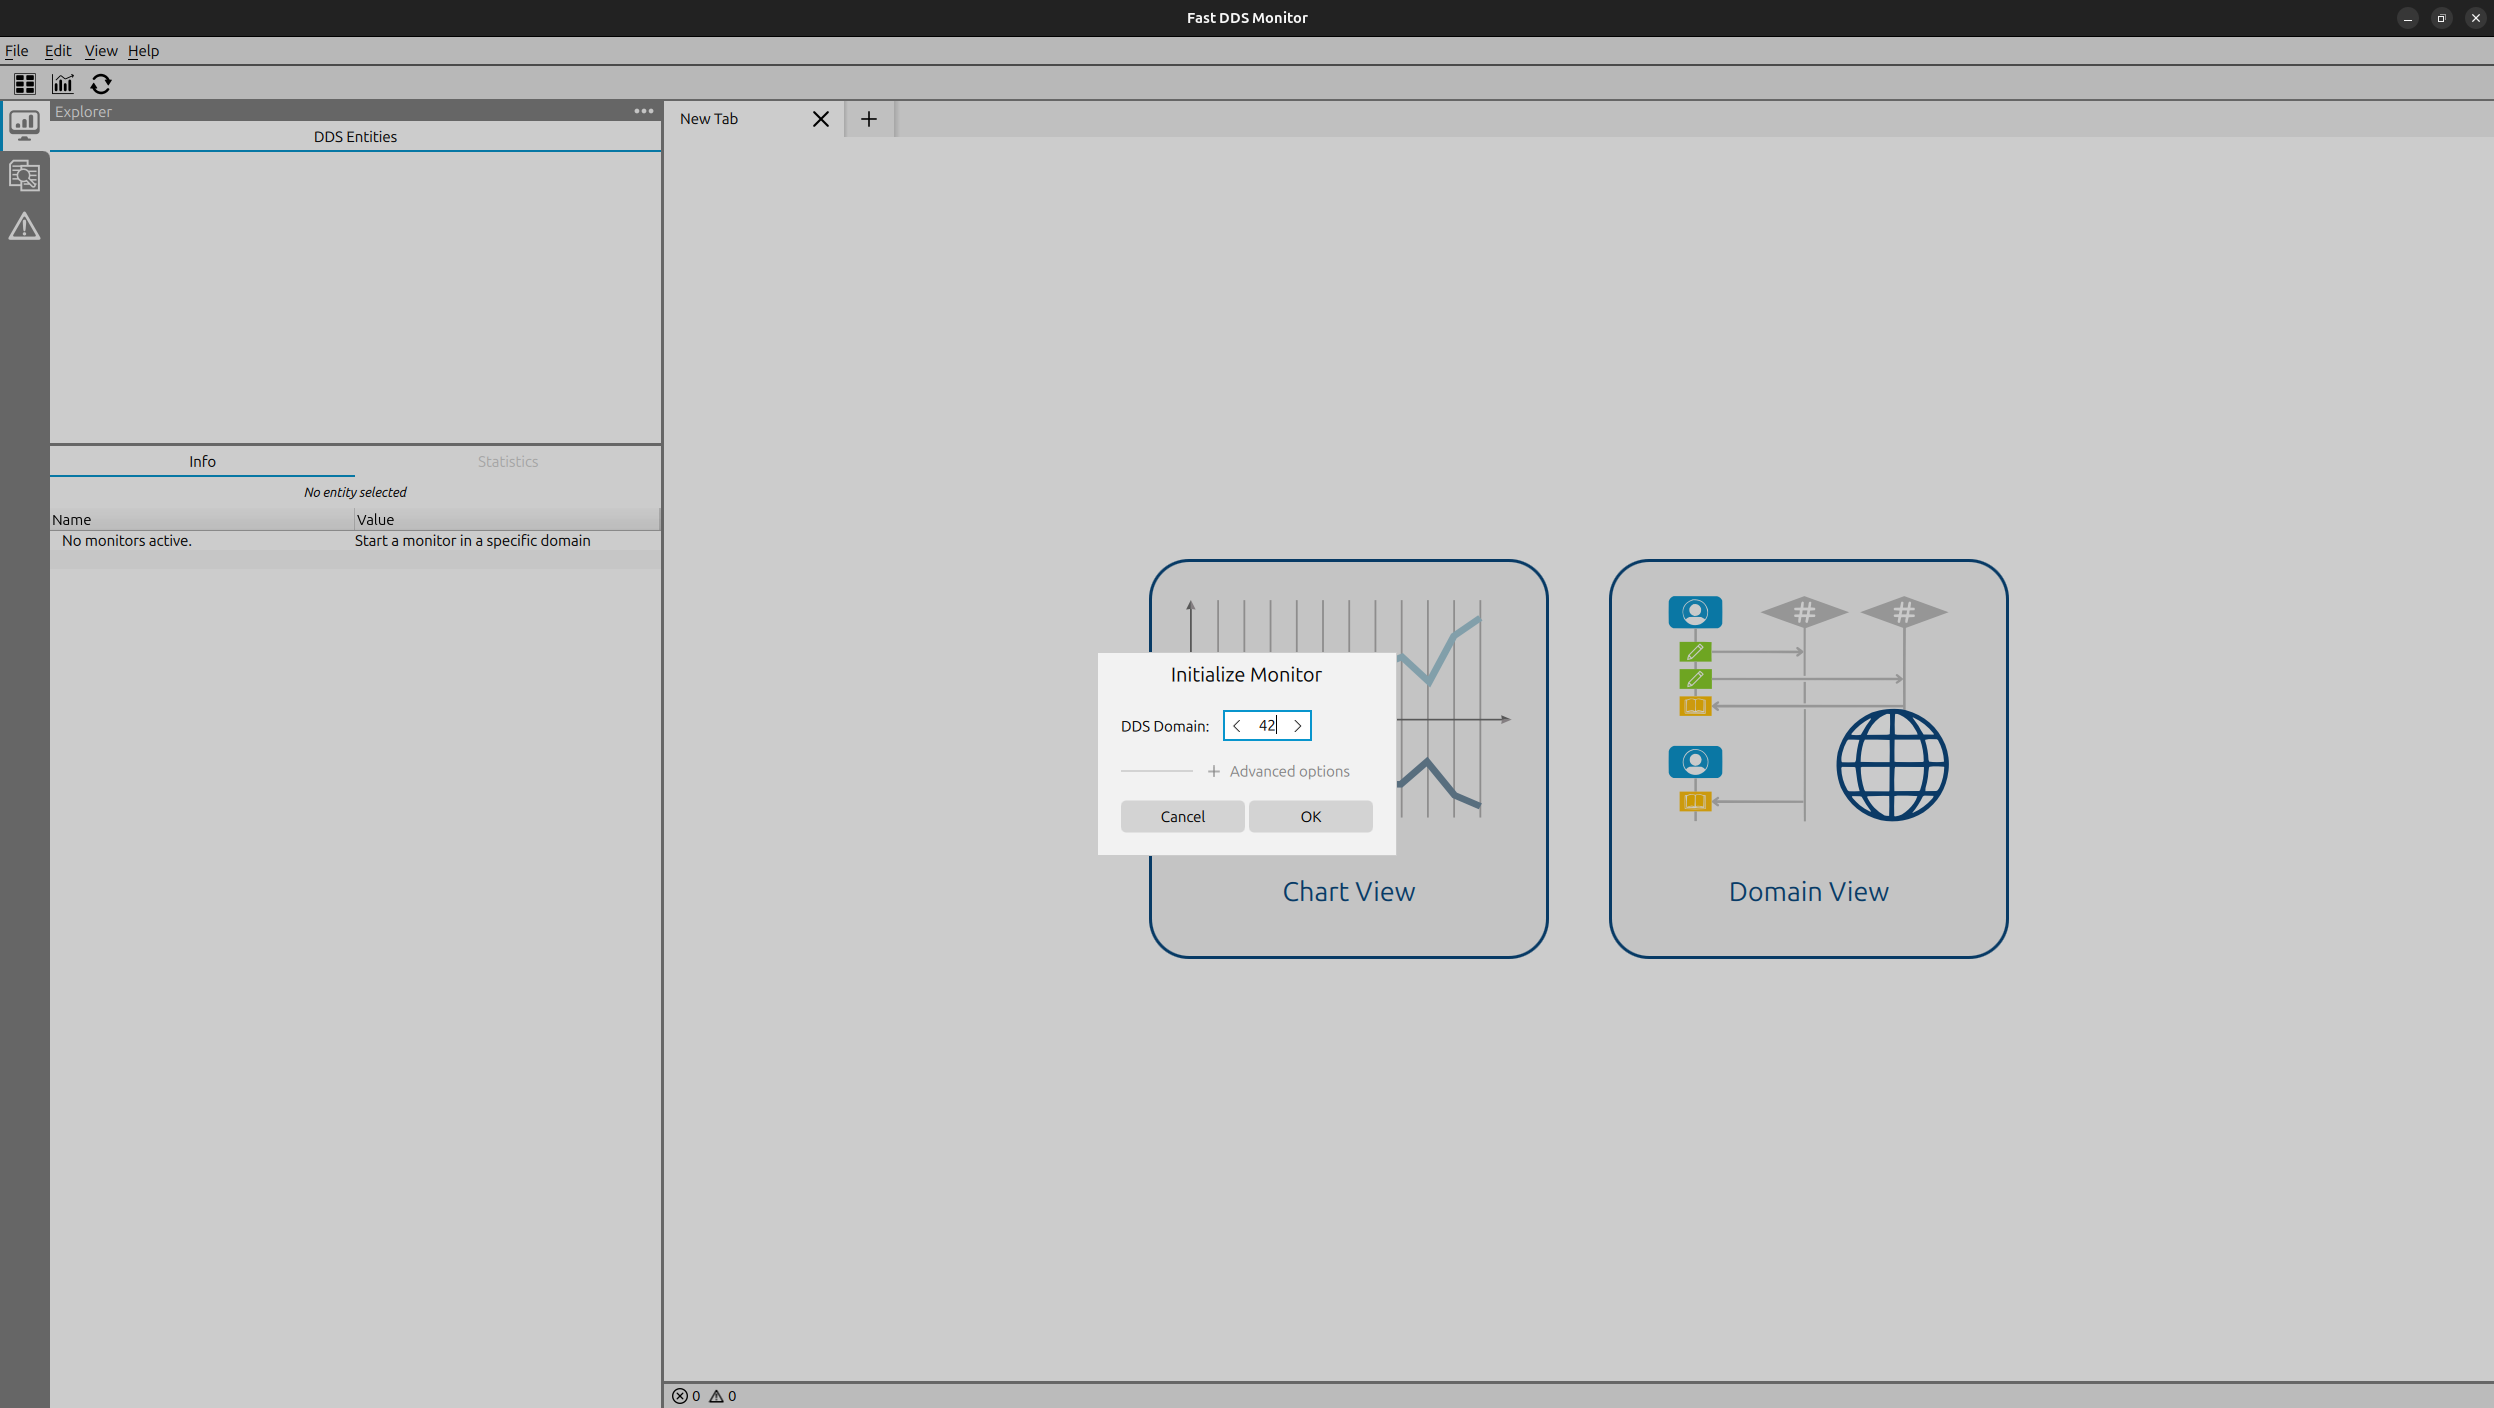Confirm the monitor with OK
Image resolution: width=2494 pixels, height=1408 pixels.
point(1310,816)
